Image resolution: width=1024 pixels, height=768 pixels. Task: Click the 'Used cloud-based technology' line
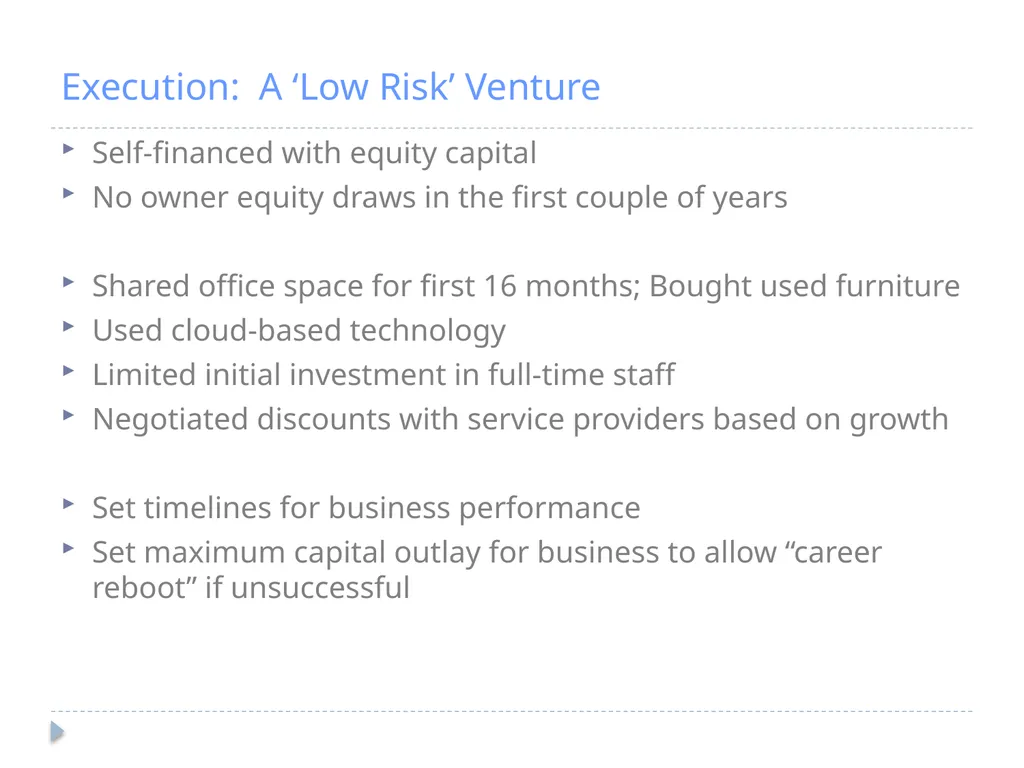pos(298,331)
